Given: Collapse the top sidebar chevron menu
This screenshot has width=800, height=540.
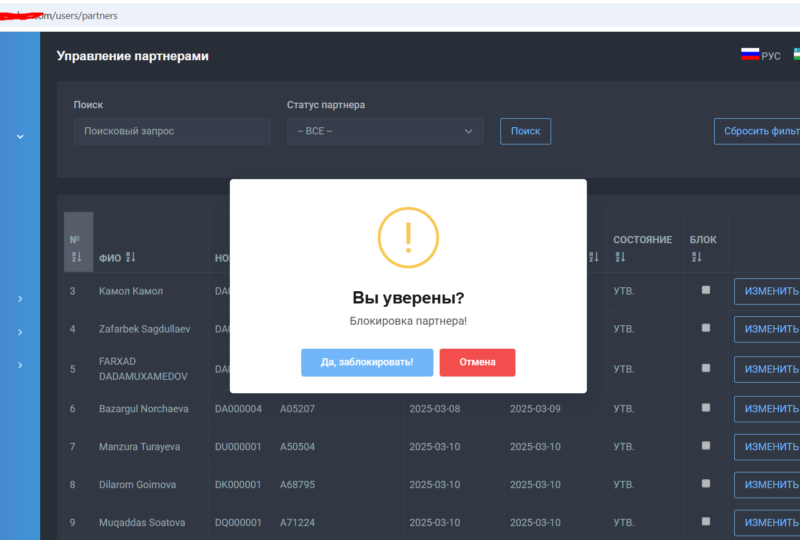Looking at the screenshot, I should (20, 136).
